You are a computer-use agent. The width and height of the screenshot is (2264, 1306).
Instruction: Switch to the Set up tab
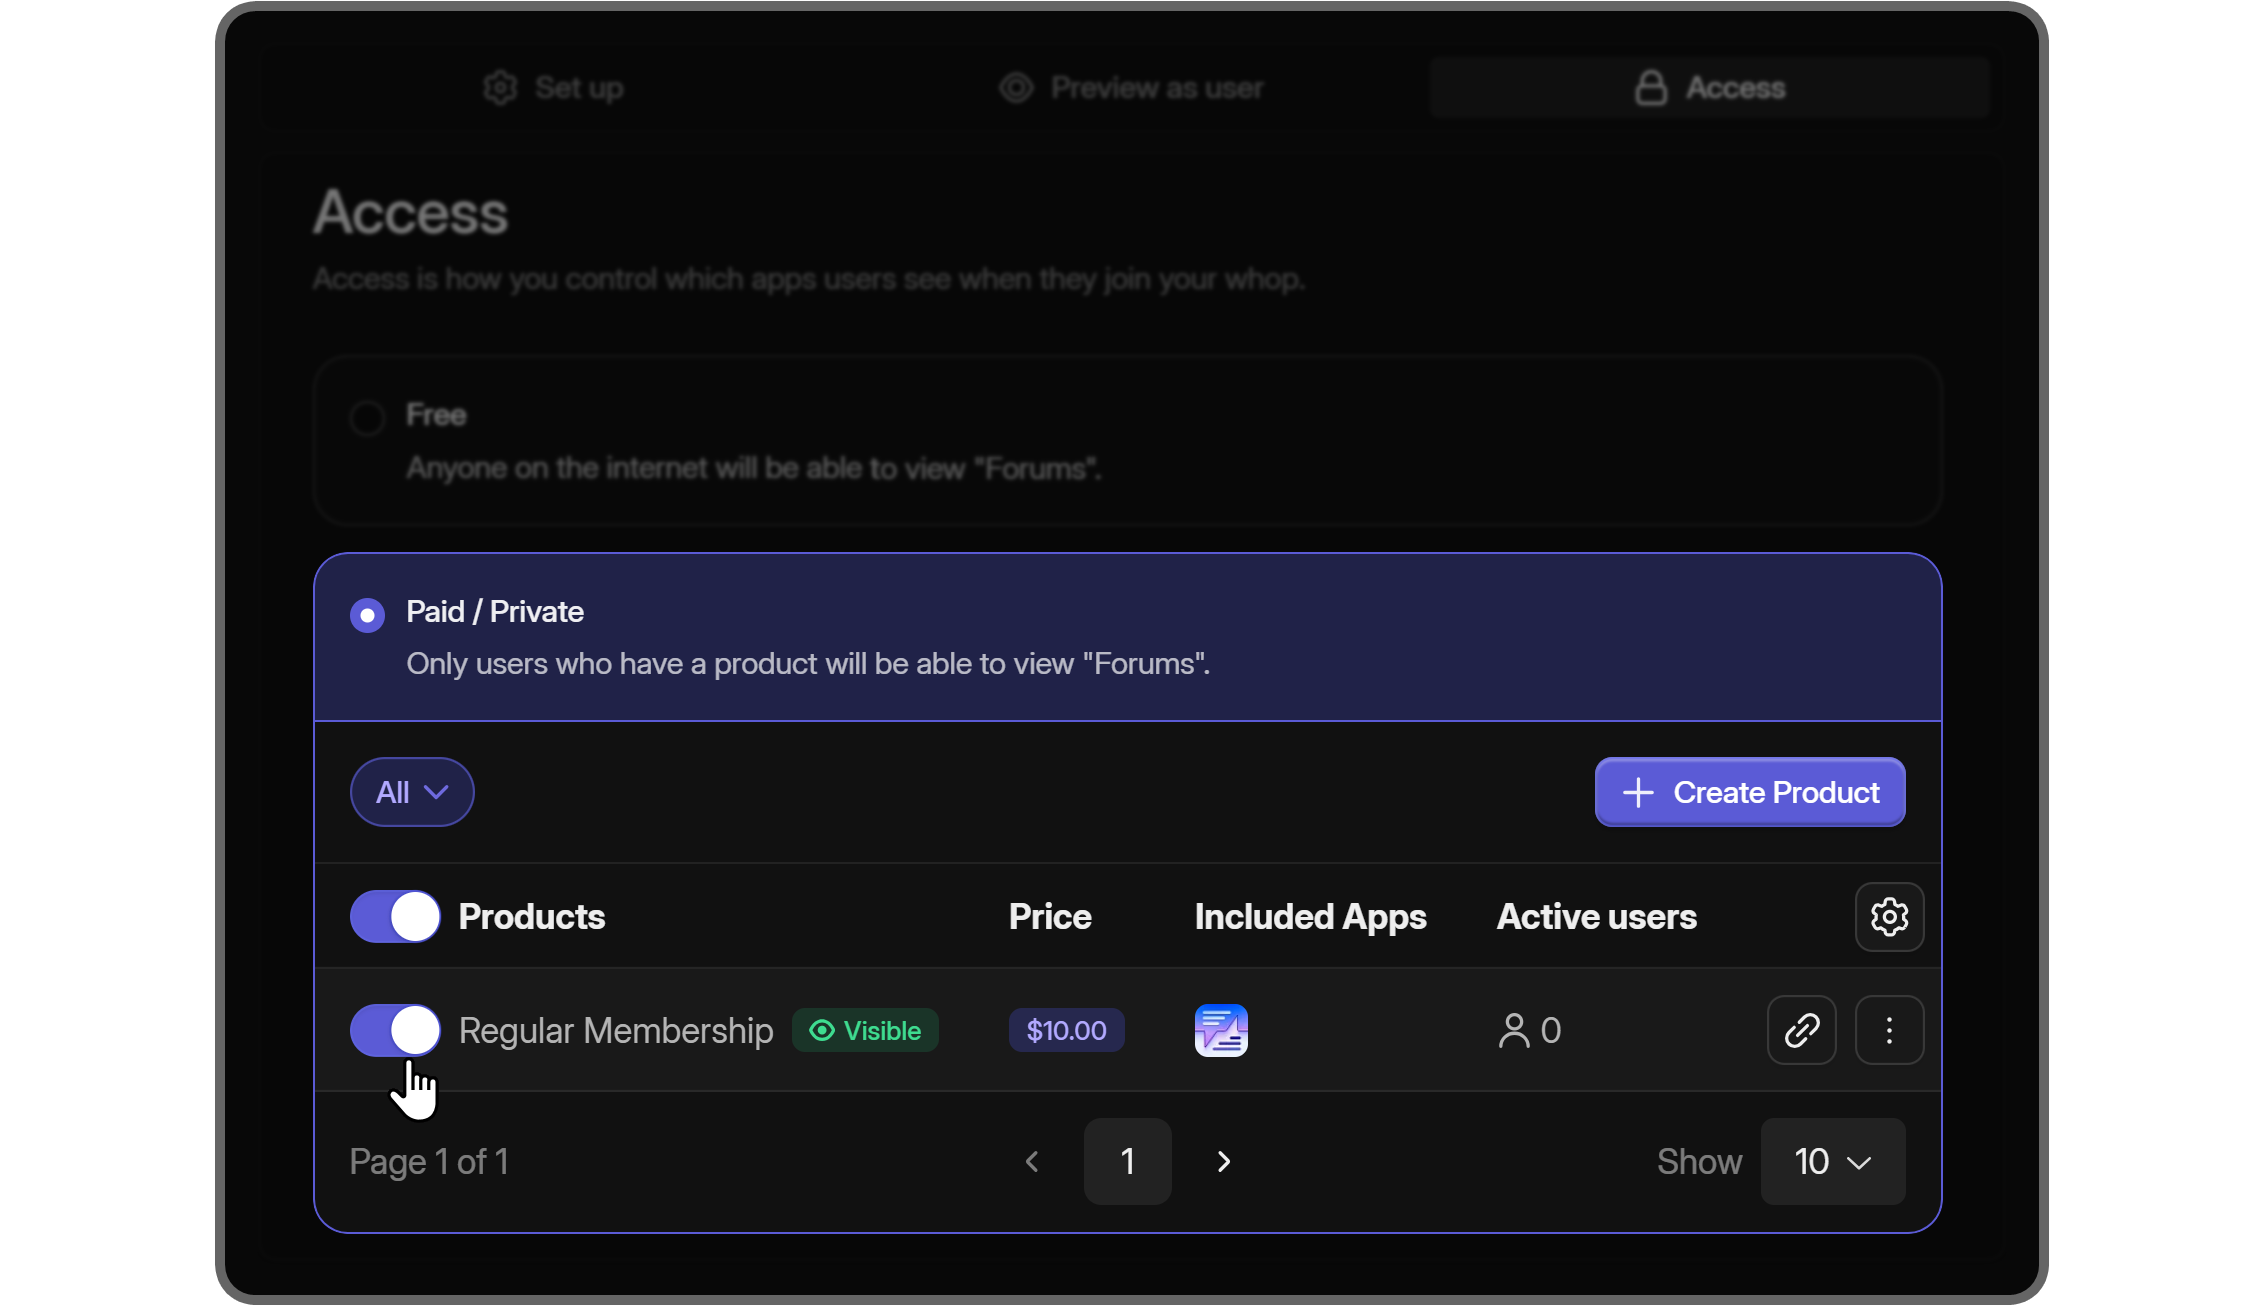click(x=550, y=87)
